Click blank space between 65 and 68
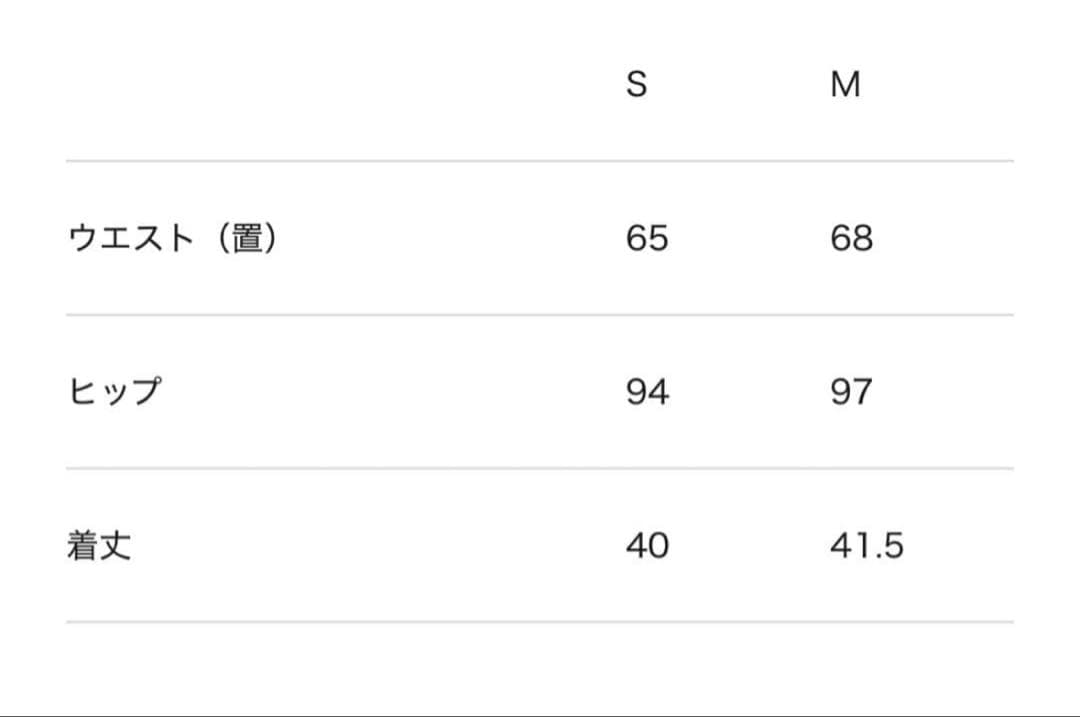The height and width of the screenshot is (717, 1080). tap(750, 238)
